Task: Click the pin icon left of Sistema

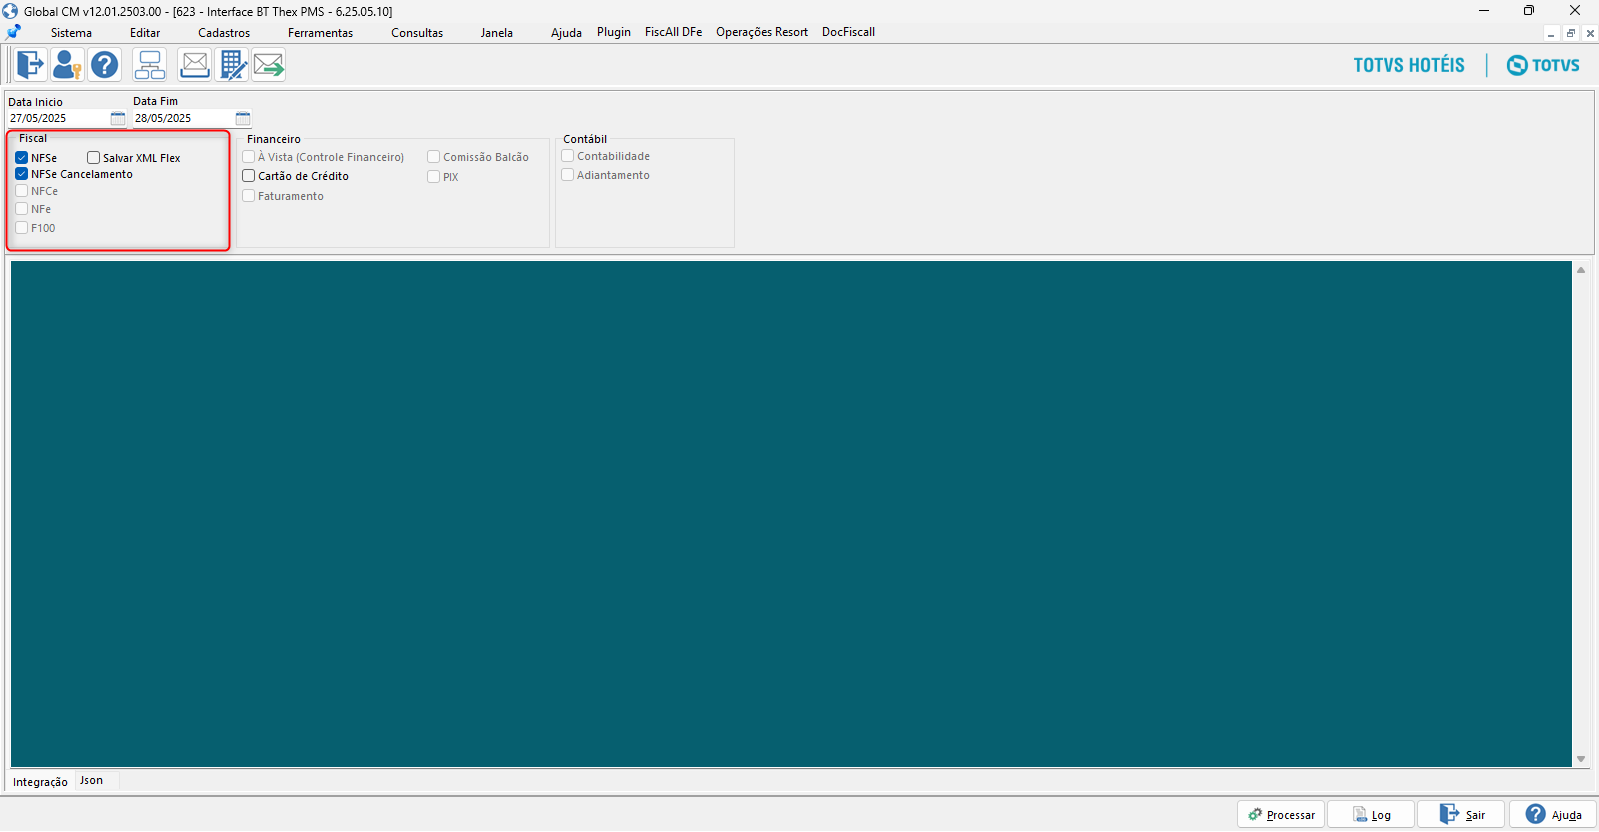Action: pyautogui.click(x=13, y=32)
